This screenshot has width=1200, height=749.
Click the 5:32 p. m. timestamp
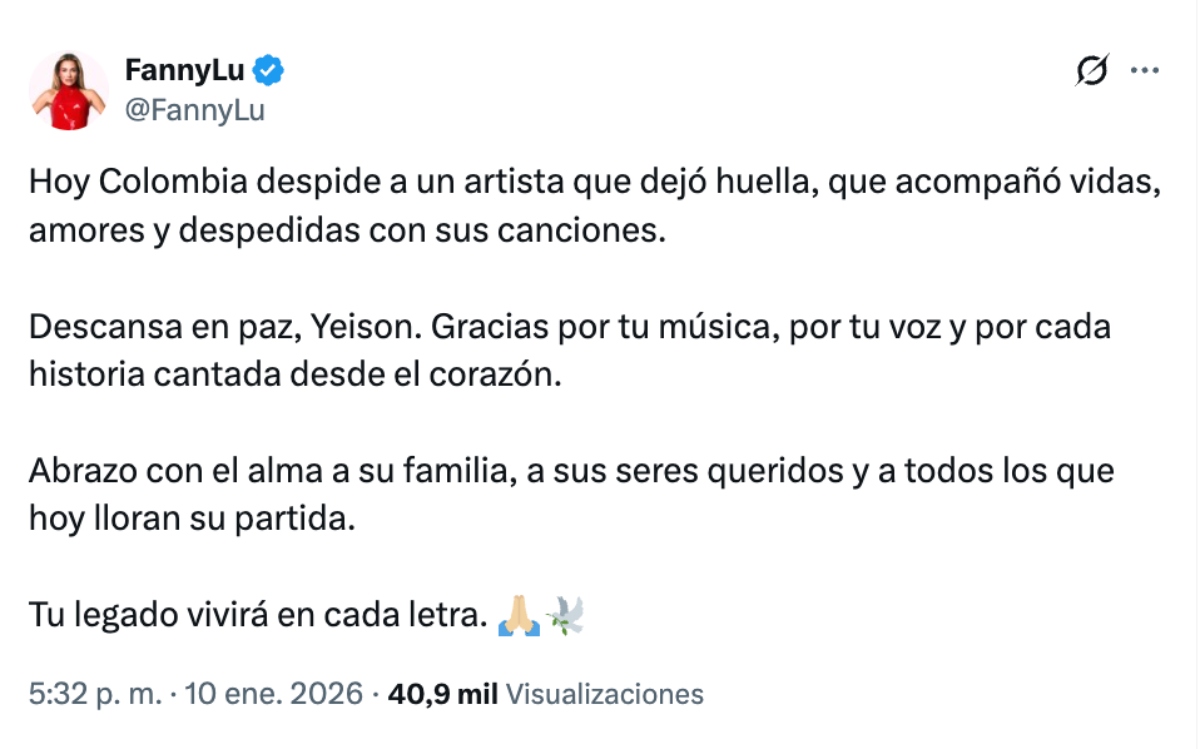click(95, 694)
